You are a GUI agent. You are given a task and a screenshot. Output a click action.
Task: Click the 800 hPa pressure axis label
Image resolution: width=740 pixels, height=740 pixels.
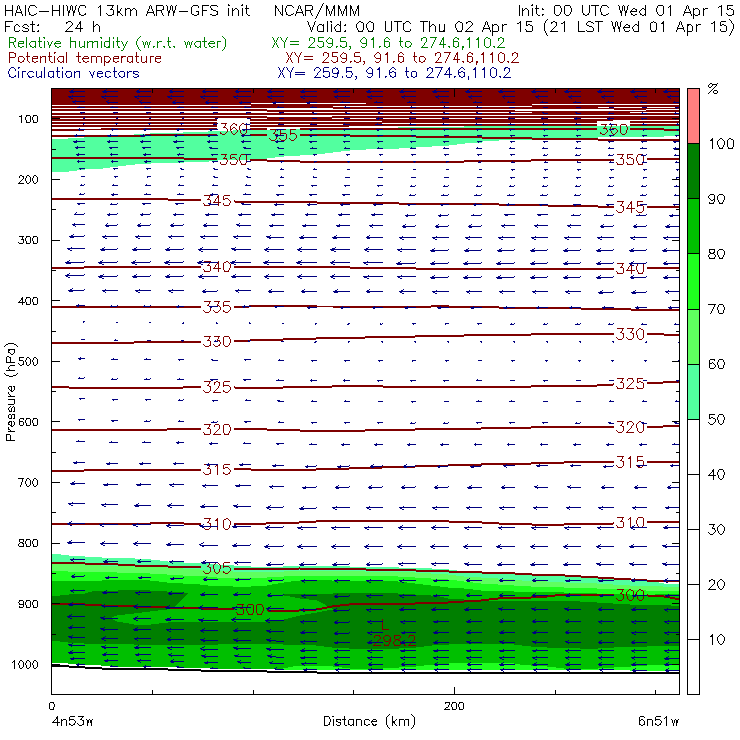pos(28,543)
